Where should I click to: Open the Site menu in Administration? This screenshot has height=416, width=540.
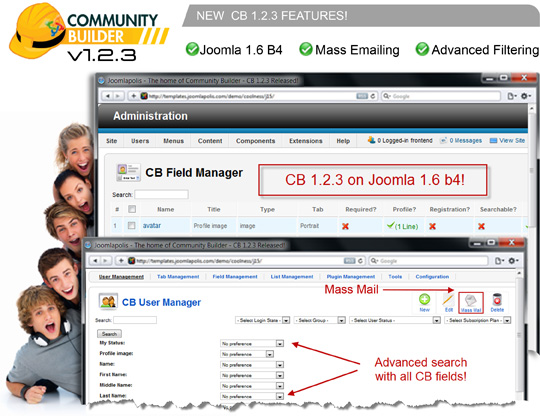[x=112, y=141]
